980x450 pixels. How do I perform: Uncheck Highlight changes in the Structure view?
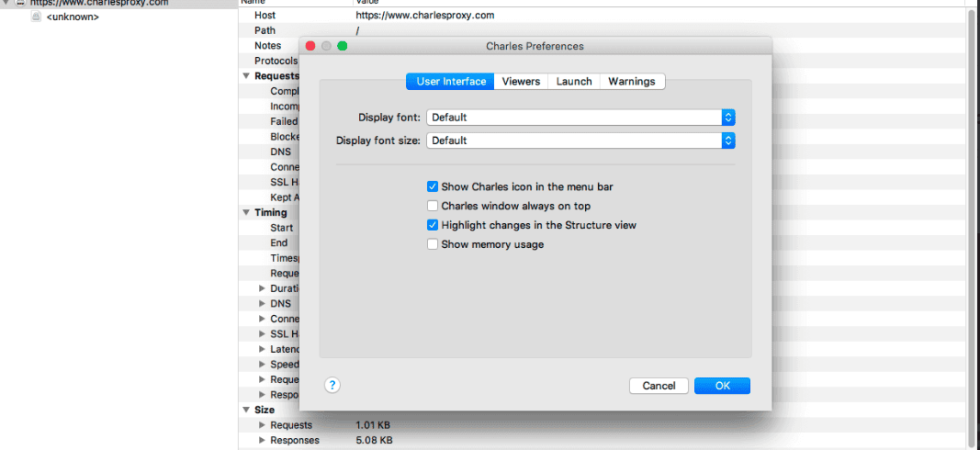(x=432, y=225)
